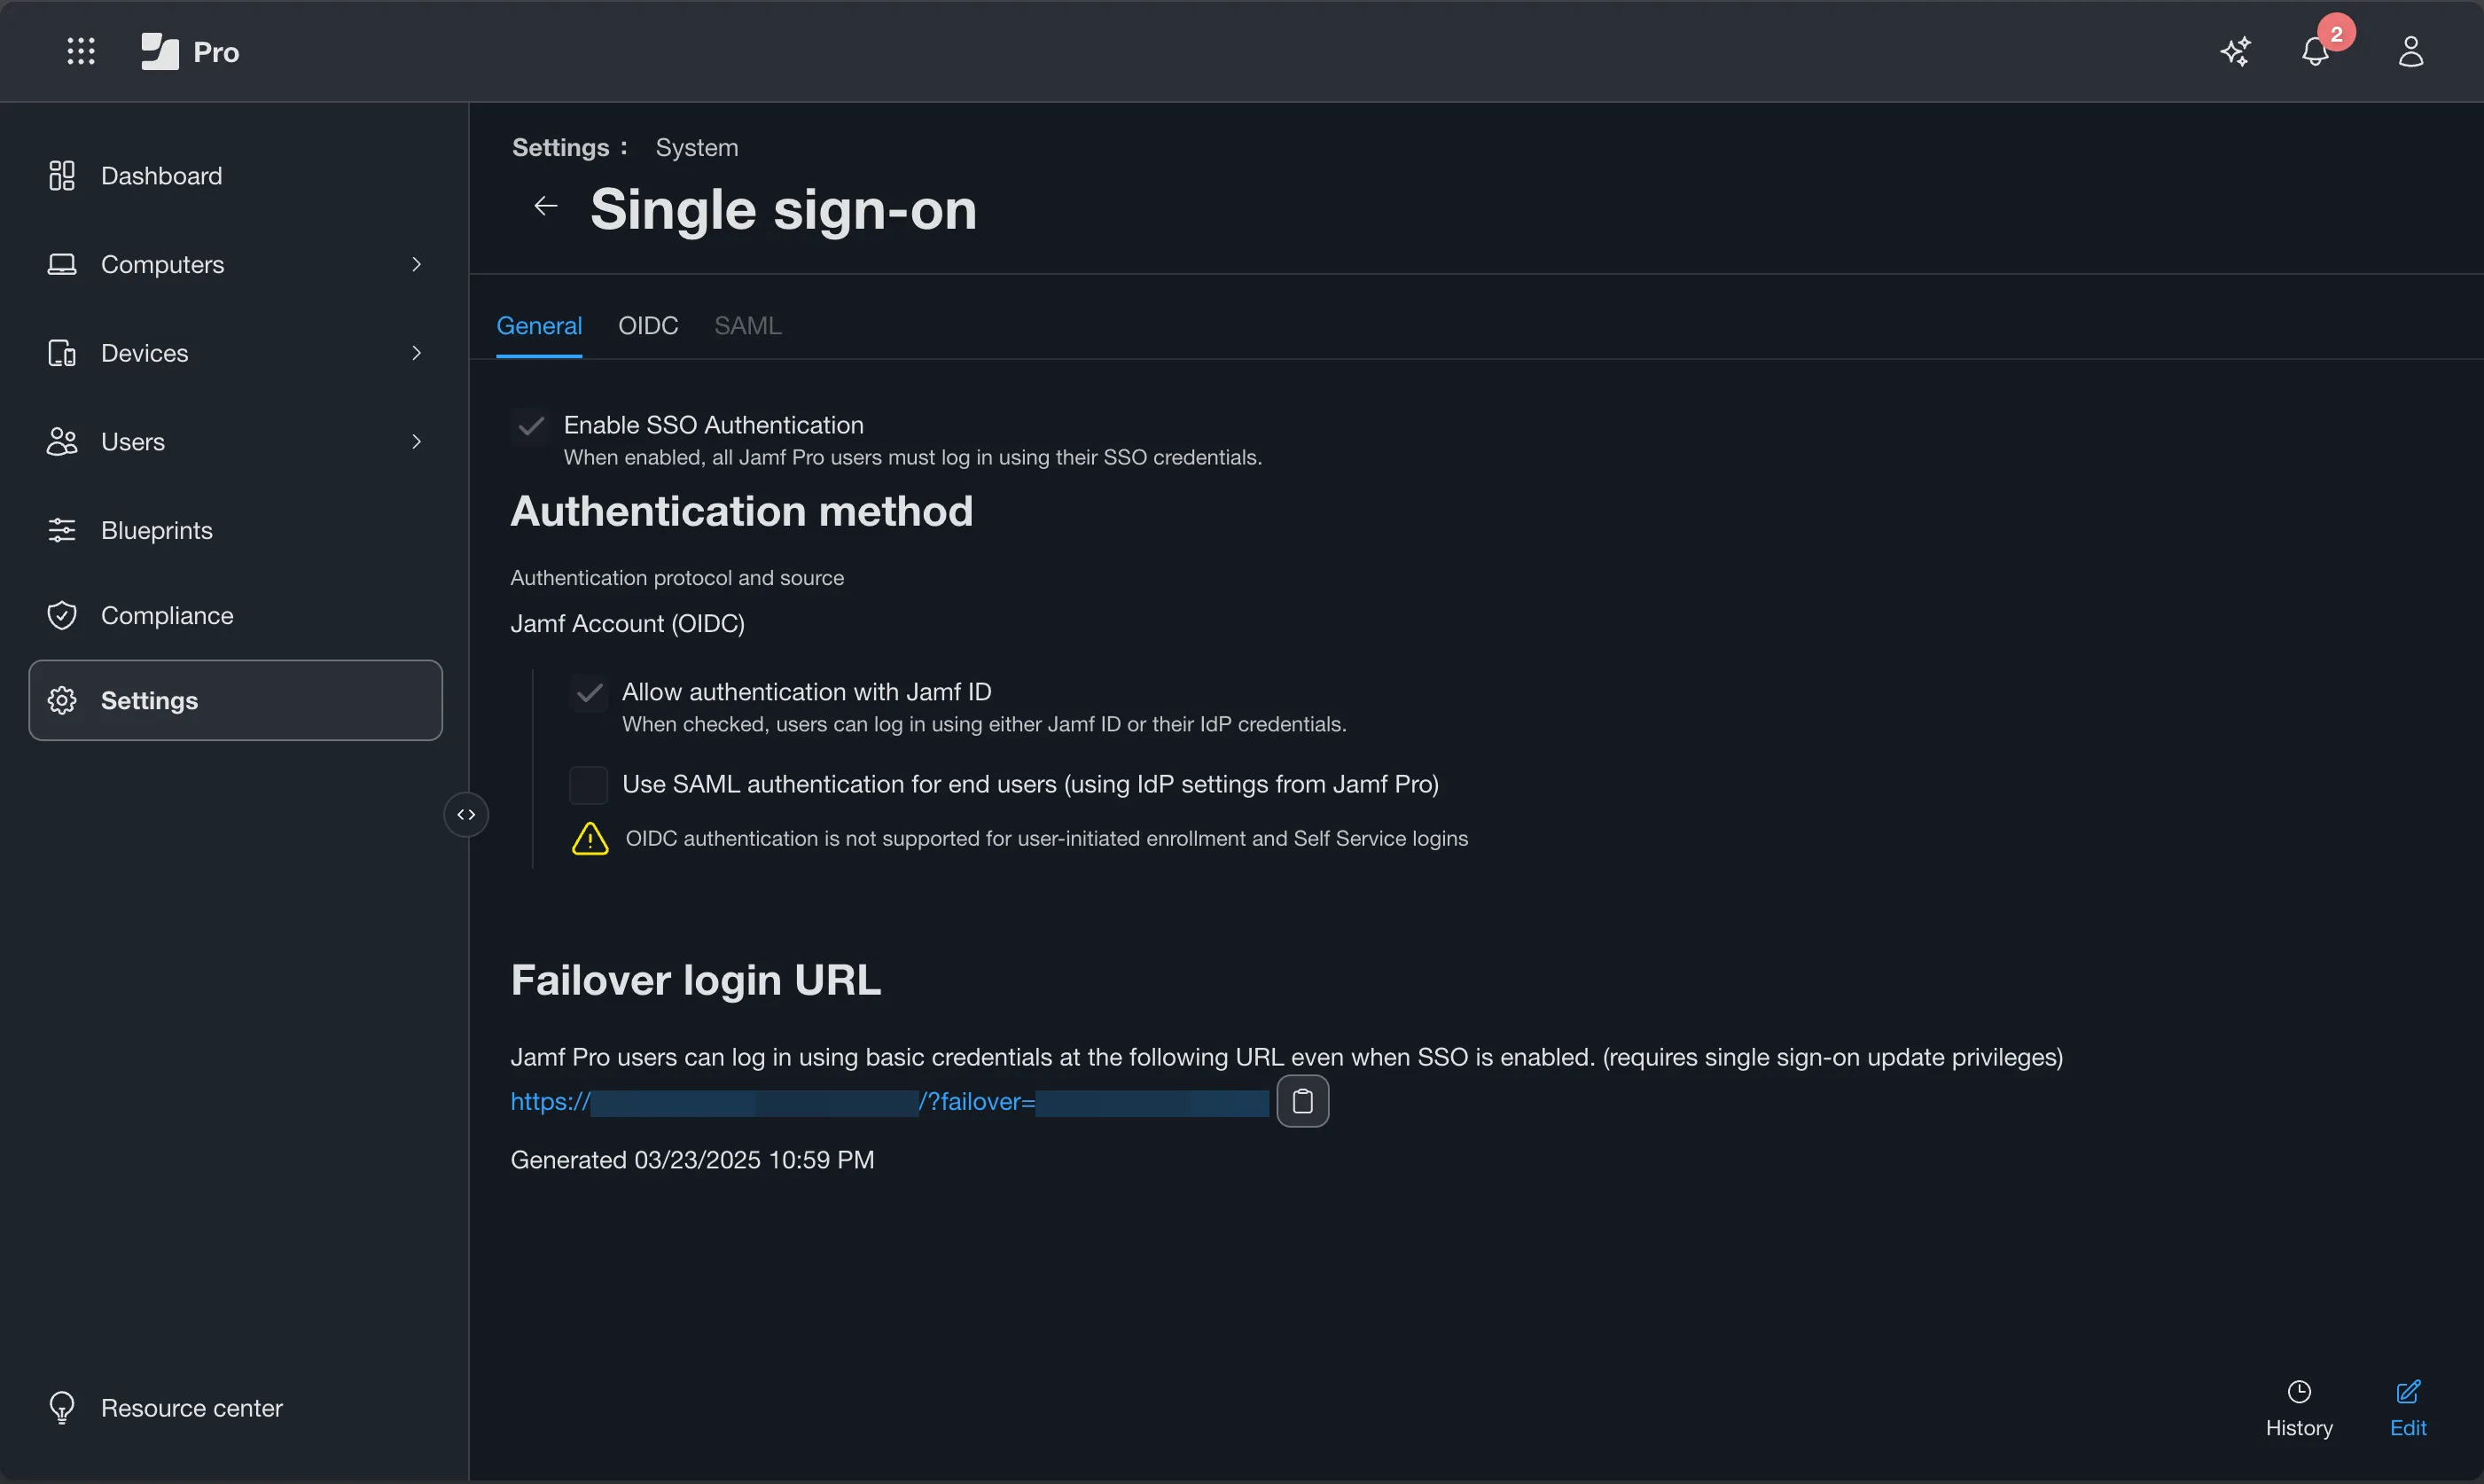Click the Computers laptop icon

[x=62, y=264]
